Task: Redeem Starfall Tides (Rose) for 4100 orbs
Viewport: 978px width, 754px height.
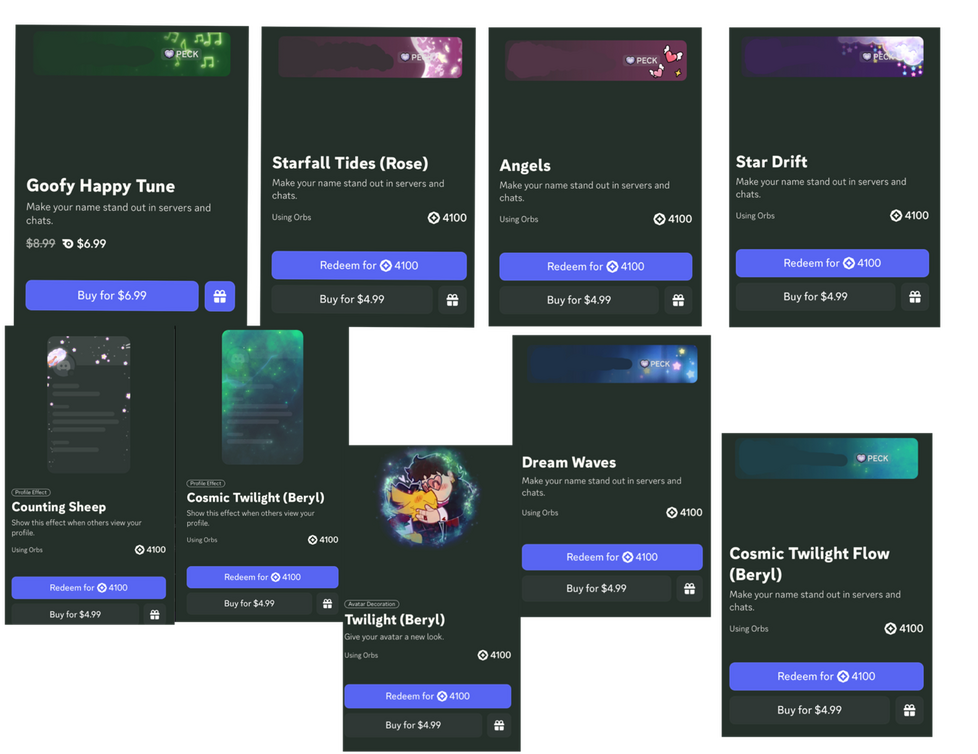Action: tap(369, 266)
